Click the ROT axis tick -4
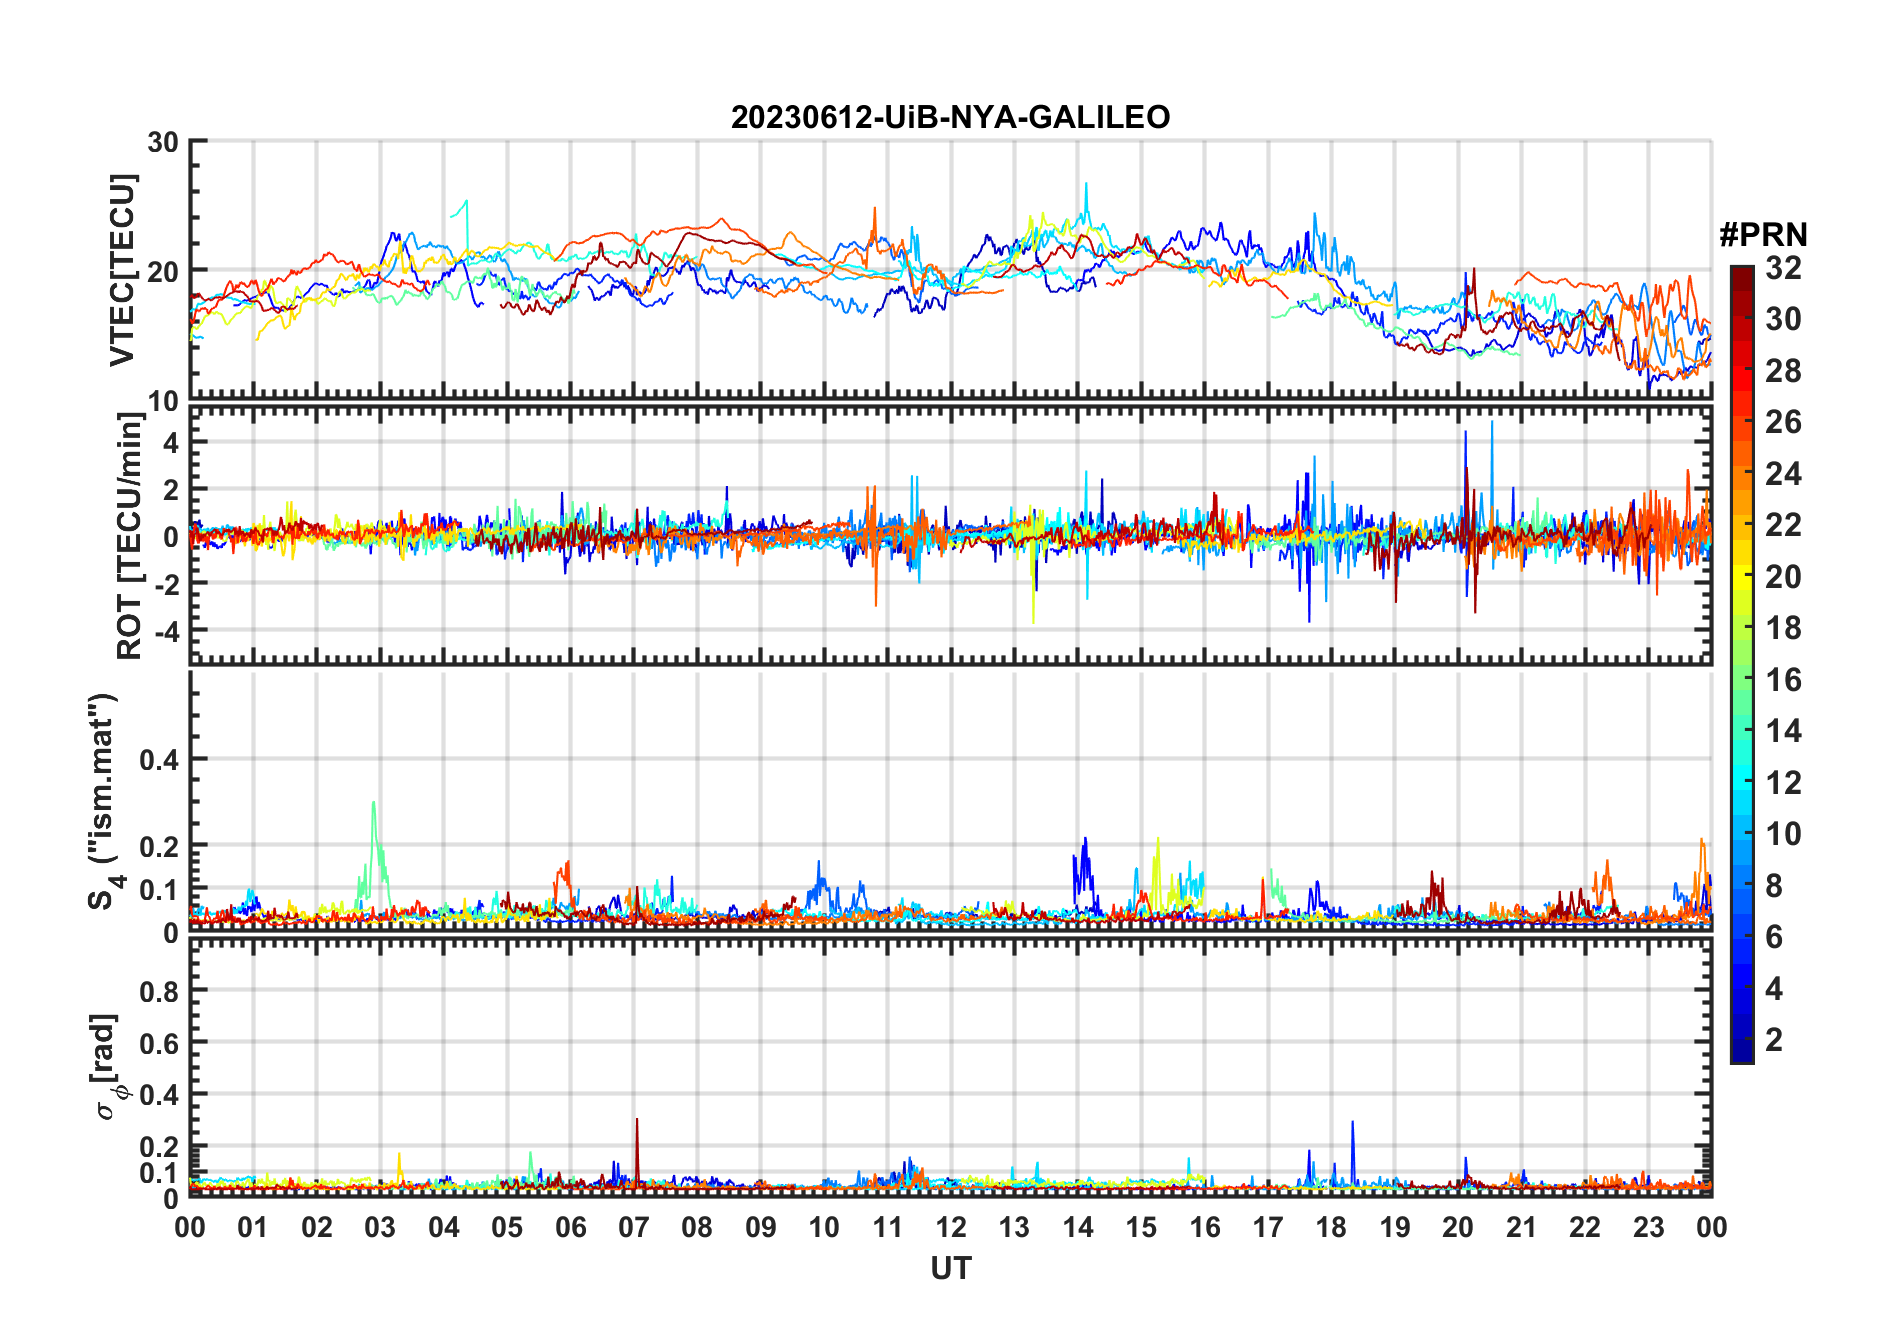1902x1330 pixels. coord(166,631)
